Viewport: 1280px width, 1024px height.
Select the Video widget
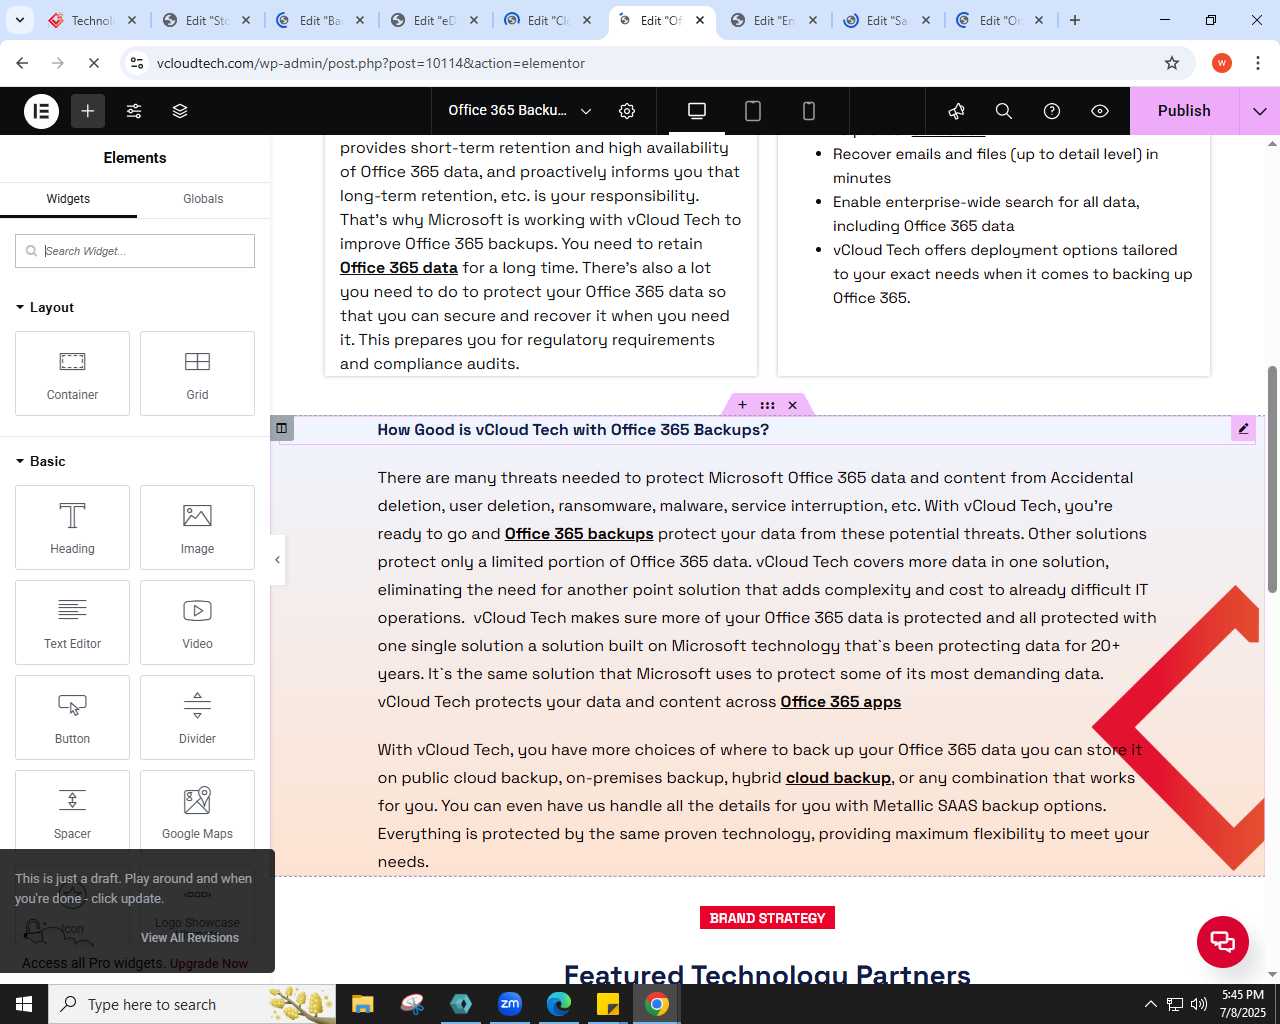197,622
